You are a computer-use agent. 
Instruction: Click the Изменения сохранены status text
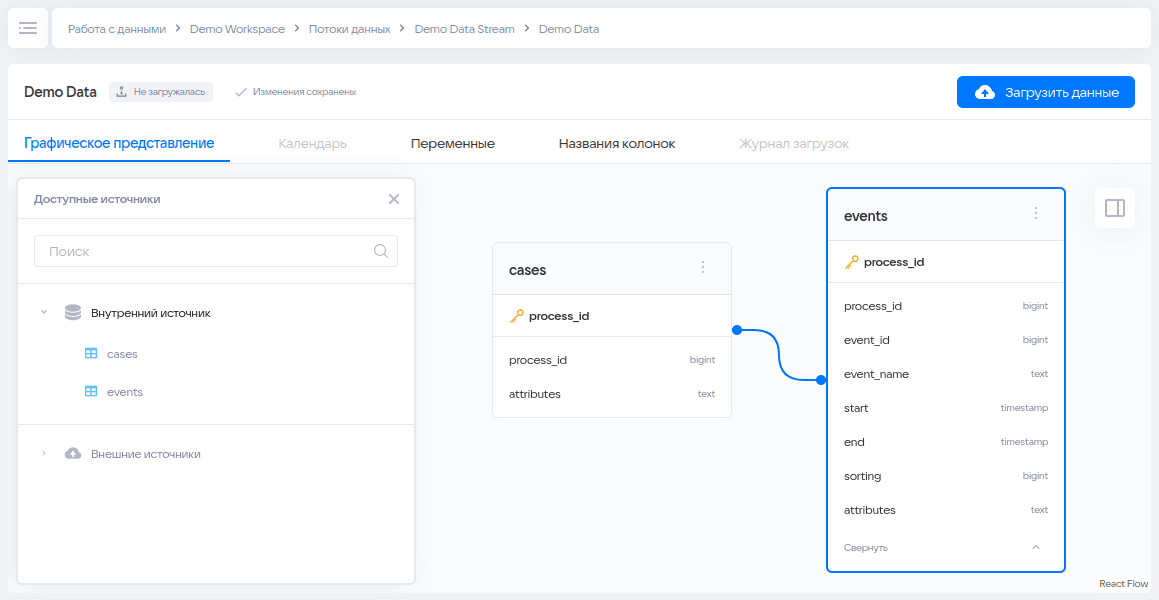(305, 92)
